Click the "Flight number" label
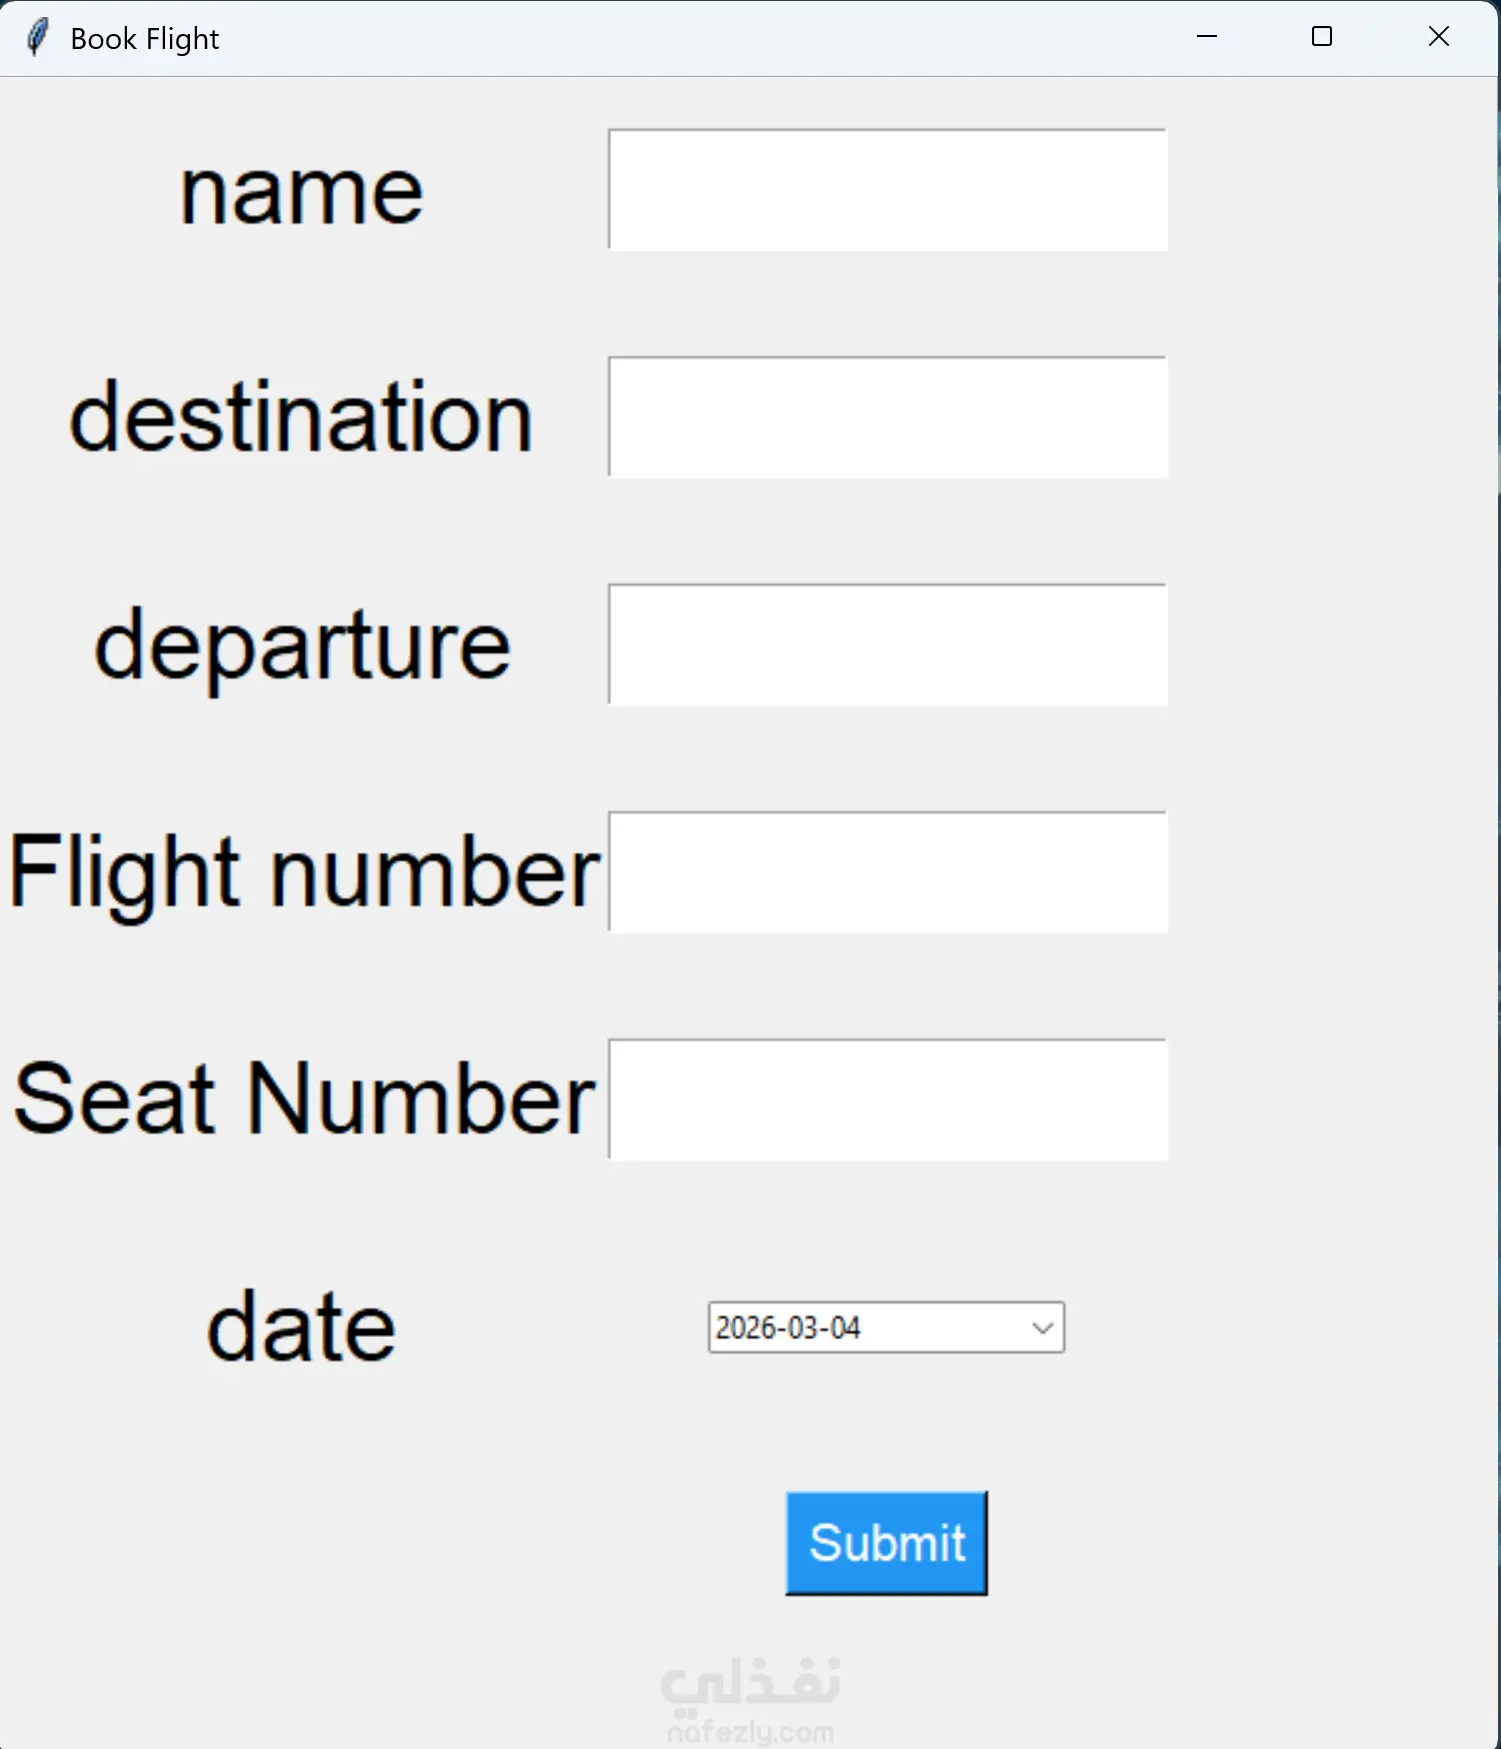Screen dimensions: 1501x1749 pyautogui.click(x=303, y=873)
